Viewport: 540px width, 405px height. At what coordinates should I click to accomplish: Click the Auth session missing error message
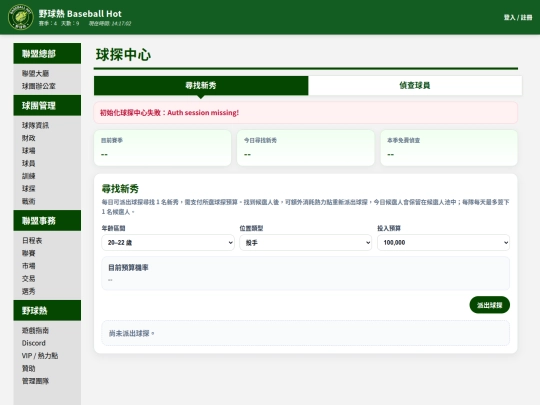305,113
